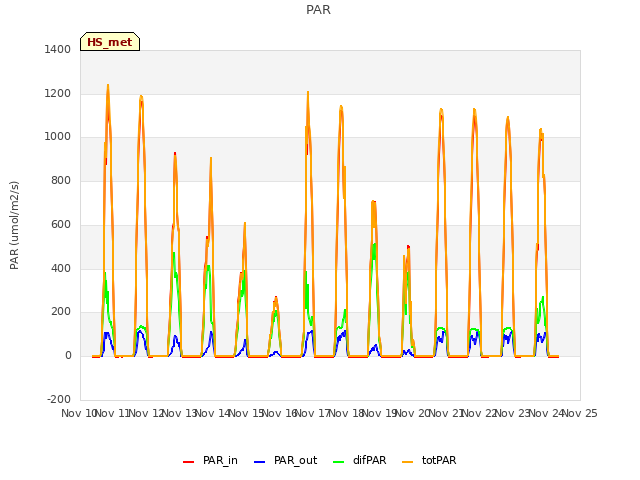Click the 0 y-axis tick label

68,356
